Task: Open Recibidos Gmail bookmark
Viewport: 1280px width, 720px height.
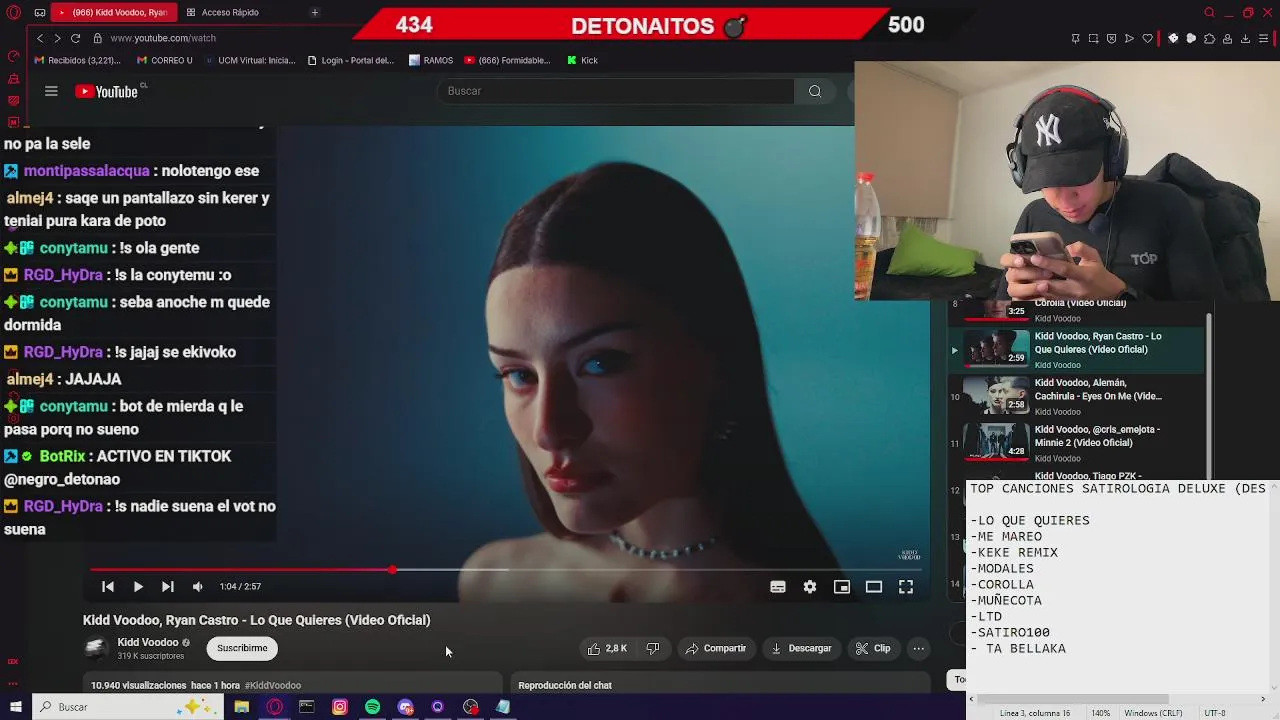Action: click(x=78, y=60)
